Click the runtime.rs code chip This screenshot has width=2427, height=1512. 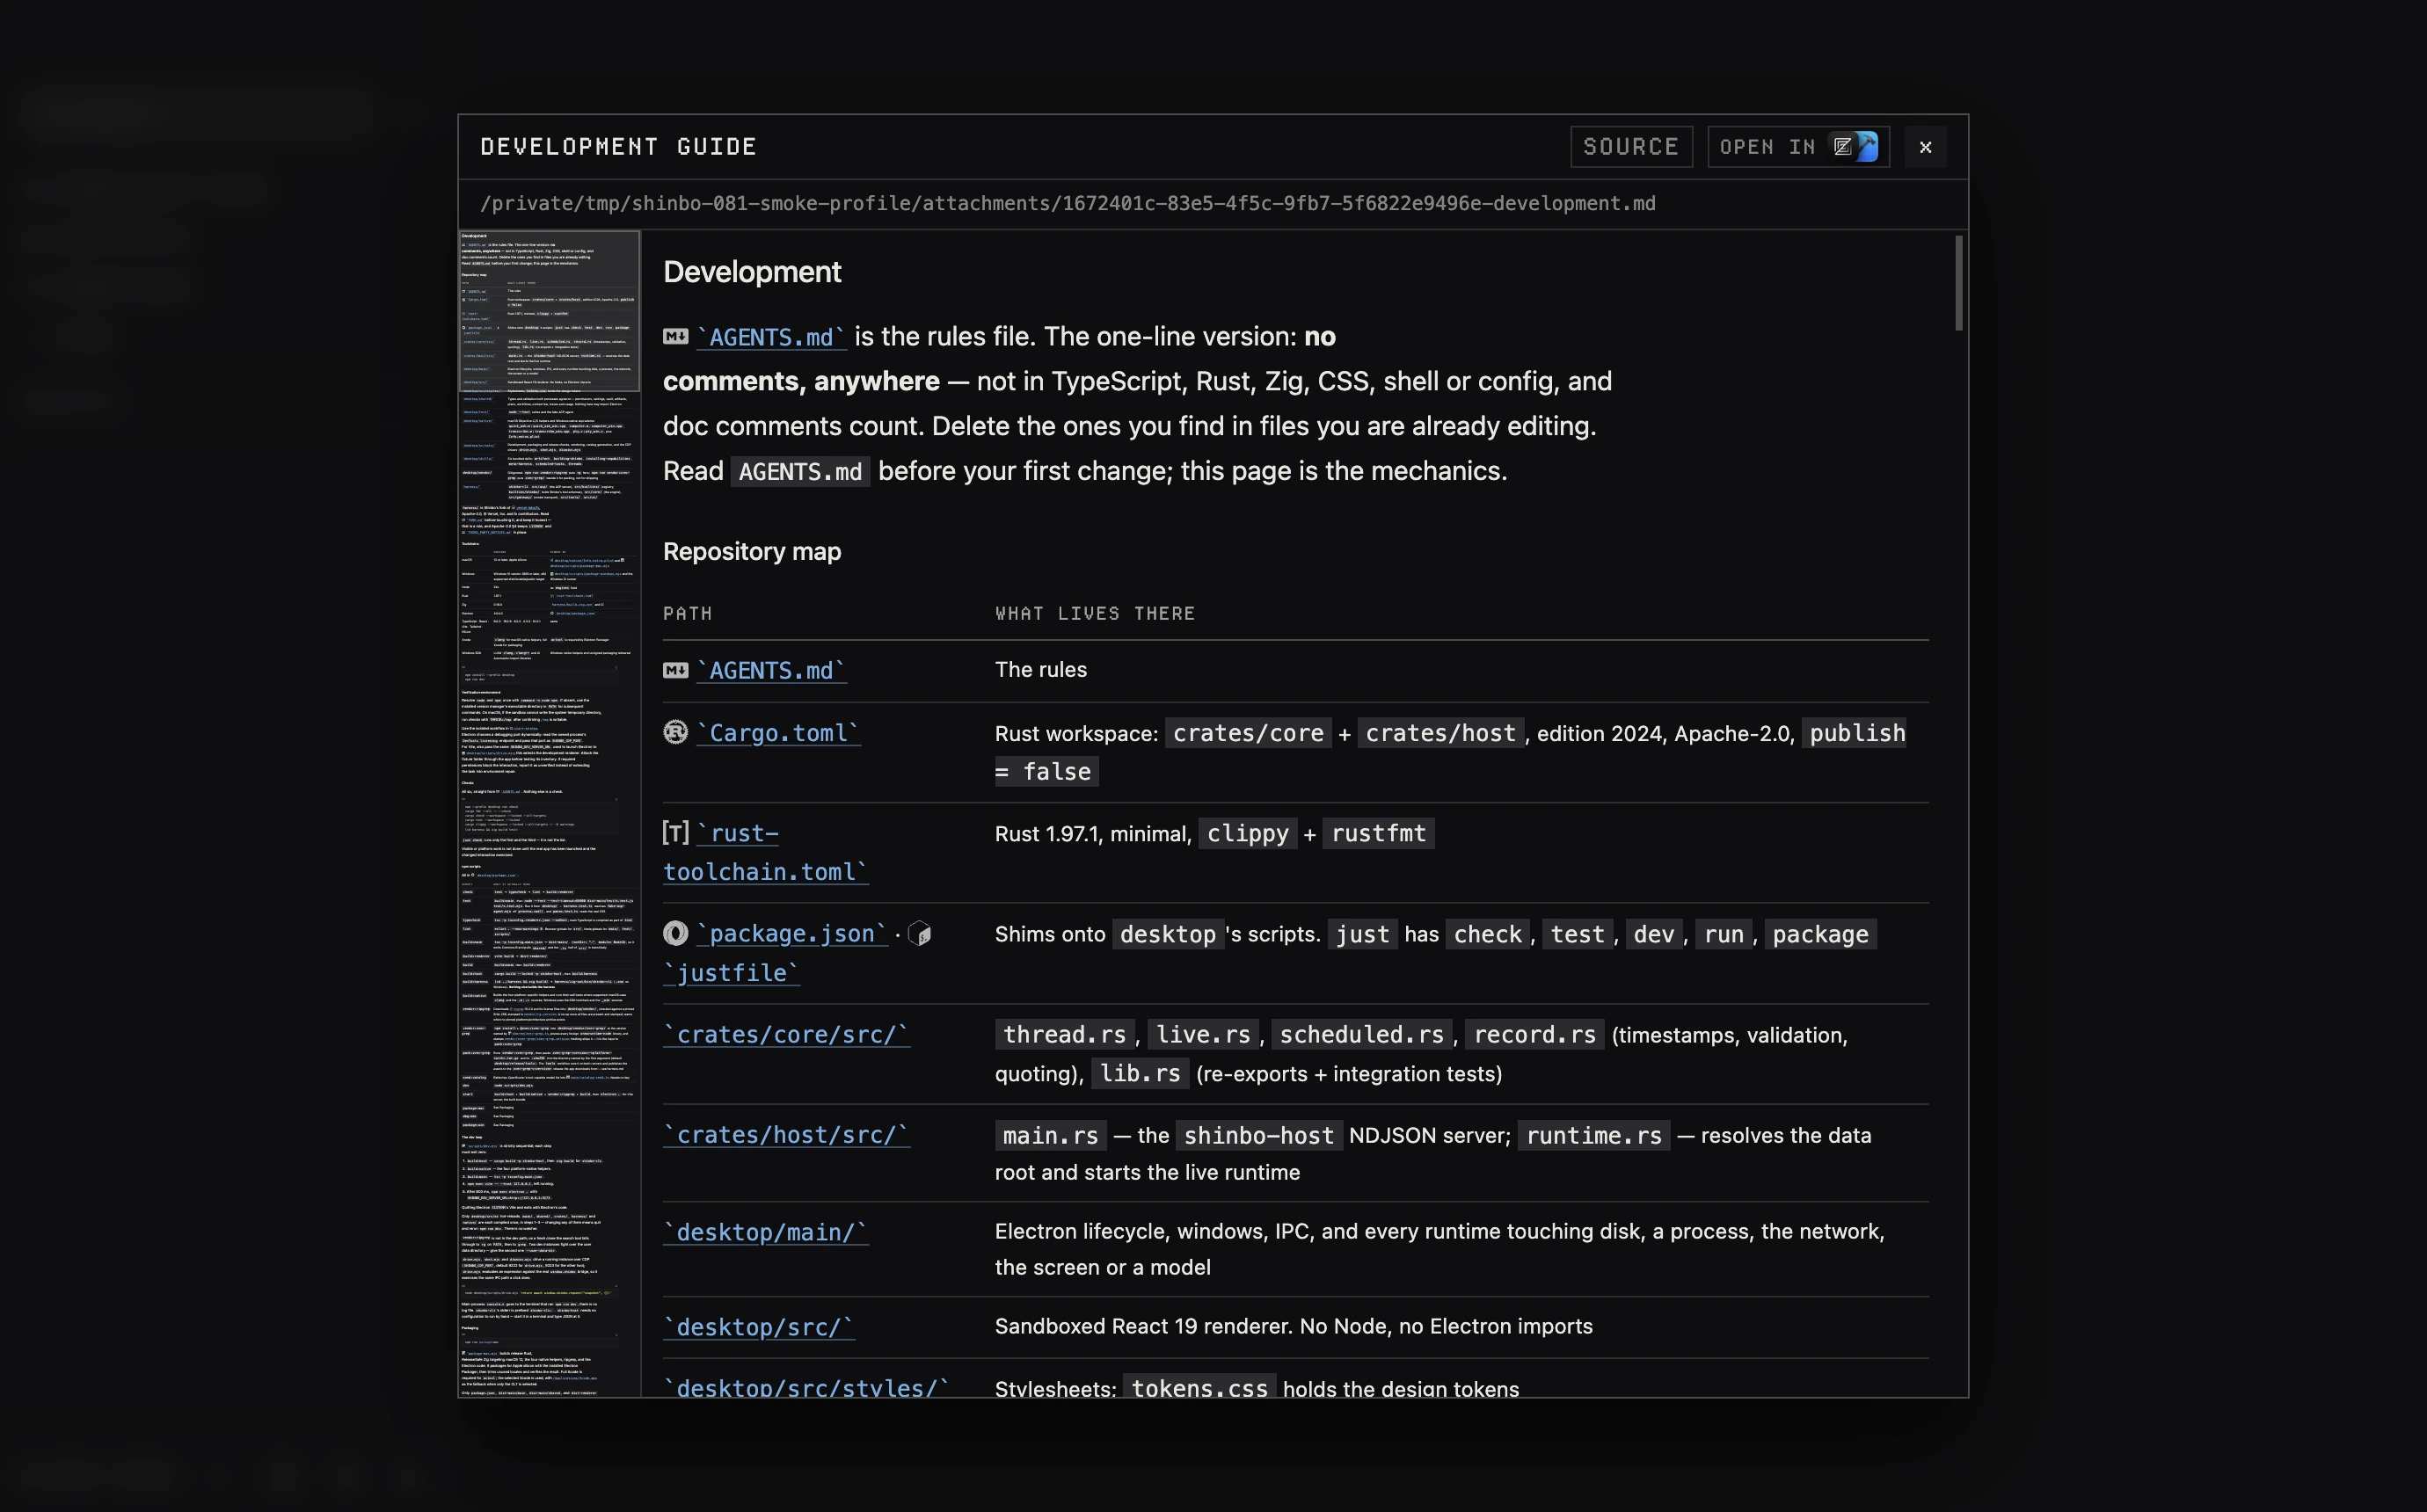[x=1594, y=1136]
